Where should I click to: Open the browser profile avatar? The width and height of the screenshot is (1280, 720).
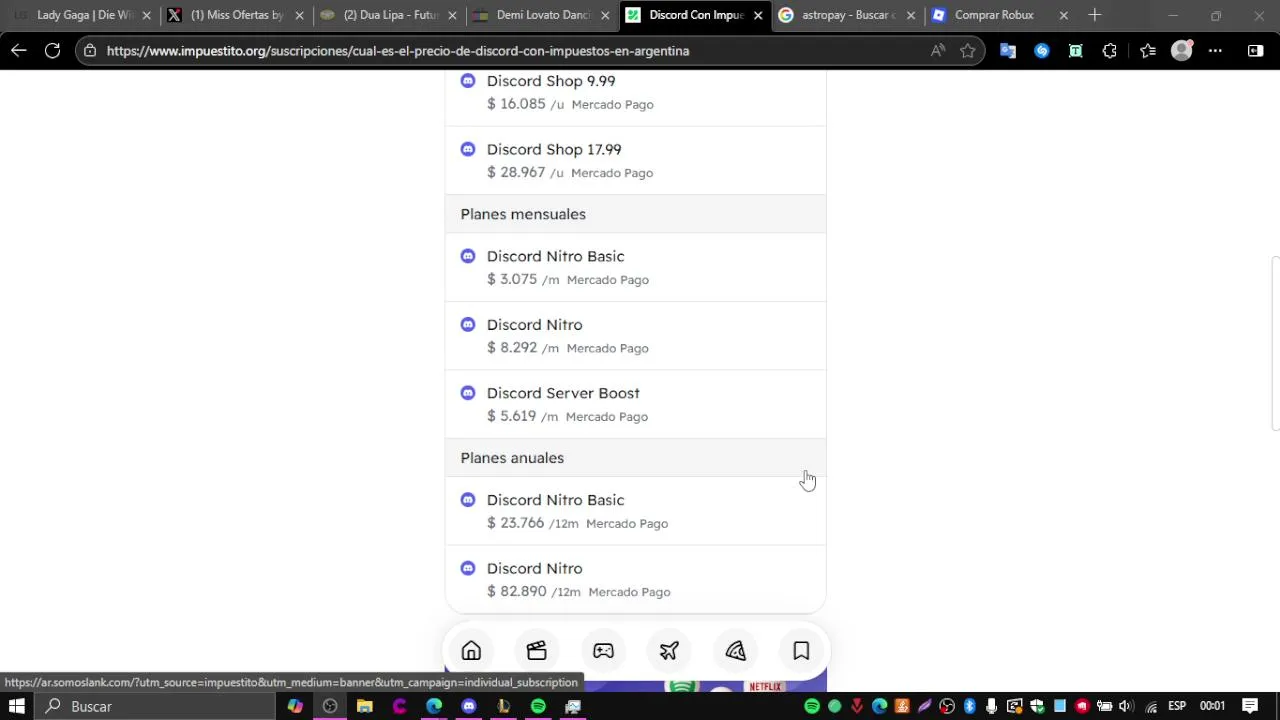1182,51
